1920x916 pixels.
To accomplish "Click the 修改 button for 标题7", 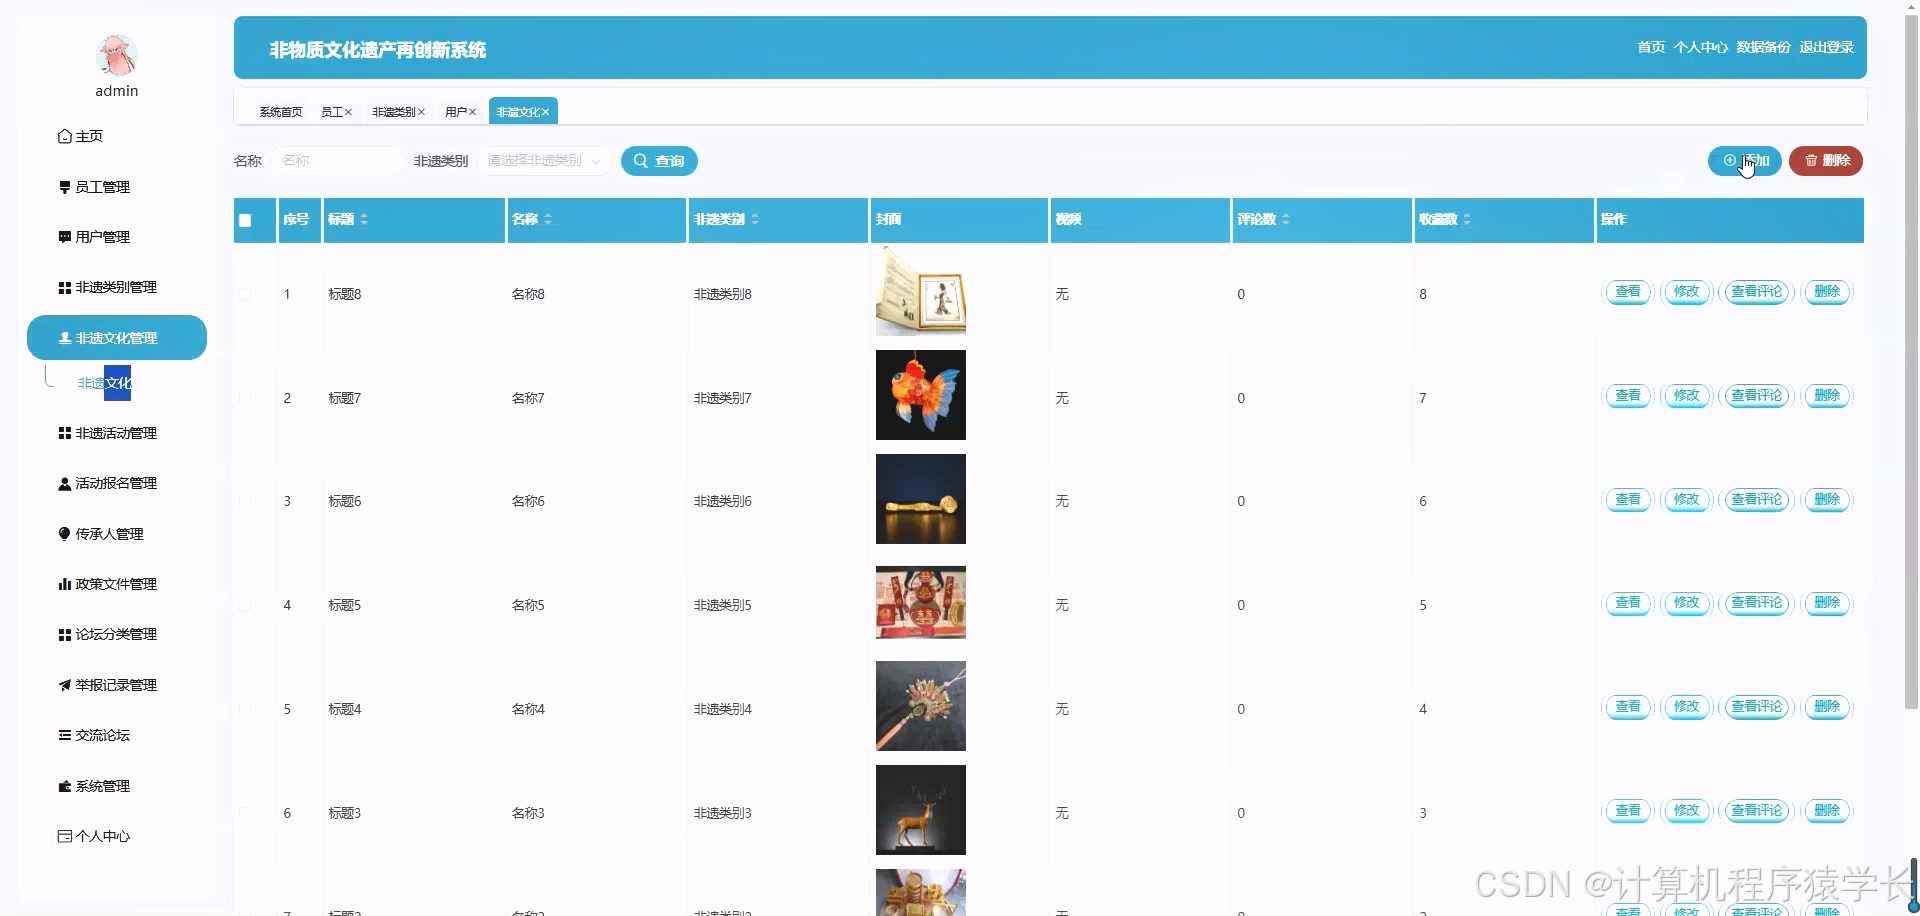I will coord(1687,396).
